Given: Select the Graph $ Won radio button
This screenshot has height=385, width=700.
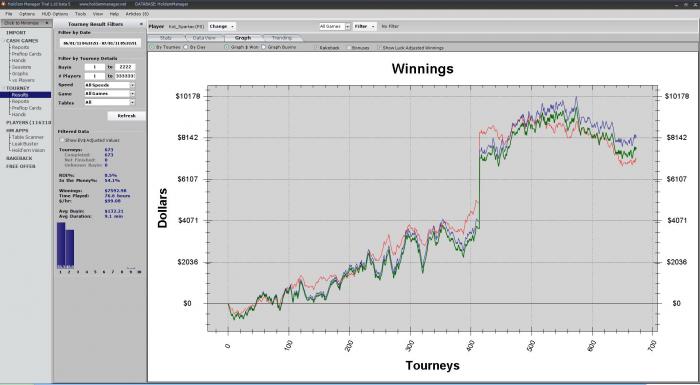Looking at the screenshot, I should click(227, 47).
